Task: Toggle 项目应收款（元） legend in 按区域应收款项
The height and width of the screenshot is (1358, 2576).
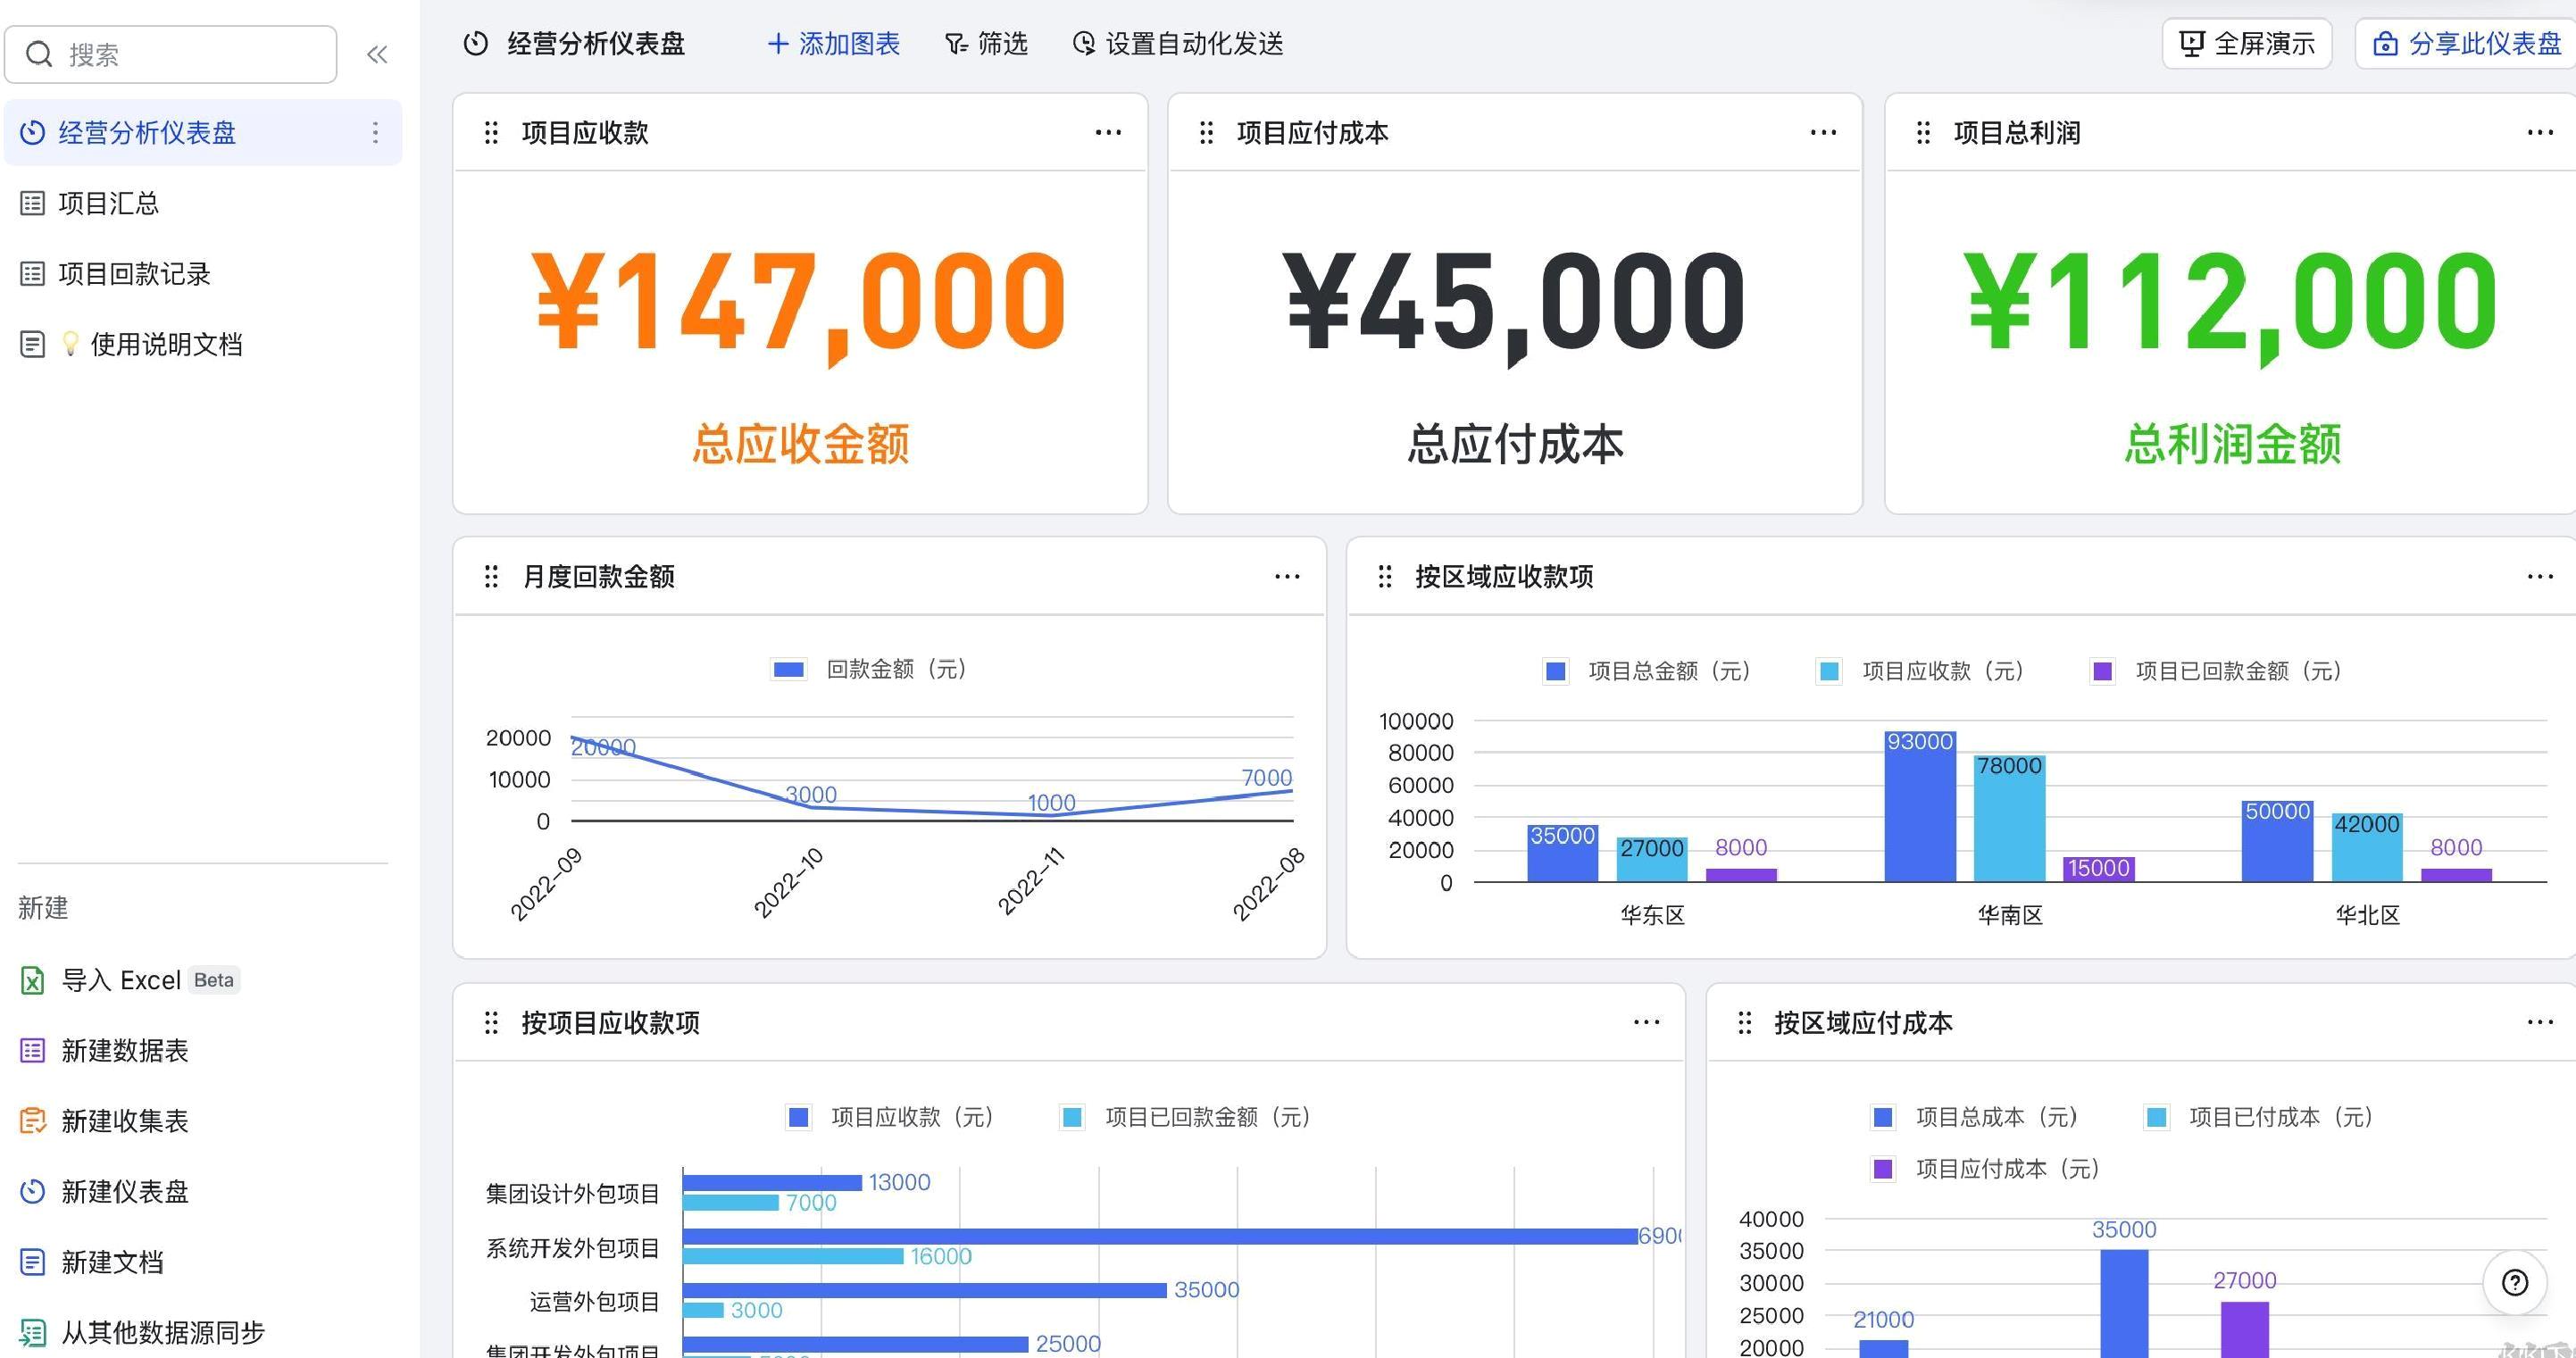Action: pyautogui.click(x=1920, y=671)
